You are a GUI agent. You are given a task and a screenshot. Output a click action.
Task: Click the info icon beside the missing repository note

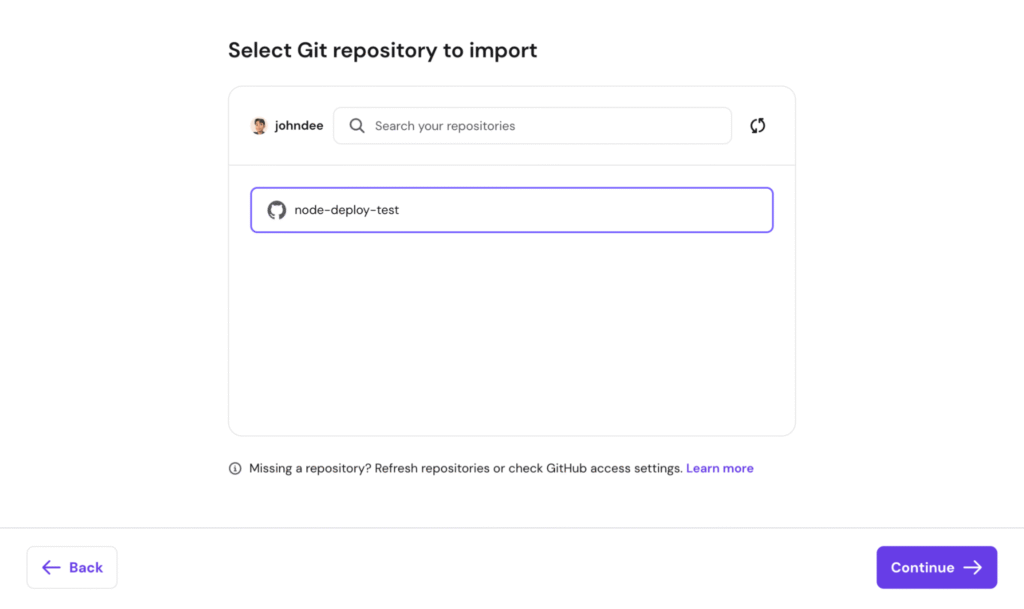(235, 468)
